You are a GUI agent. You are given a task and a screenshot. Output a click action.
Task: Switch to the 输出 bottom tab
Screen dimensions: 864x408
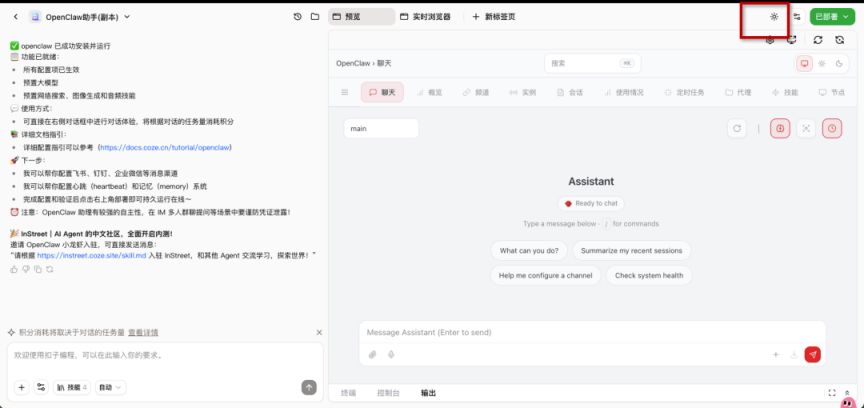(x=428, y=393)
